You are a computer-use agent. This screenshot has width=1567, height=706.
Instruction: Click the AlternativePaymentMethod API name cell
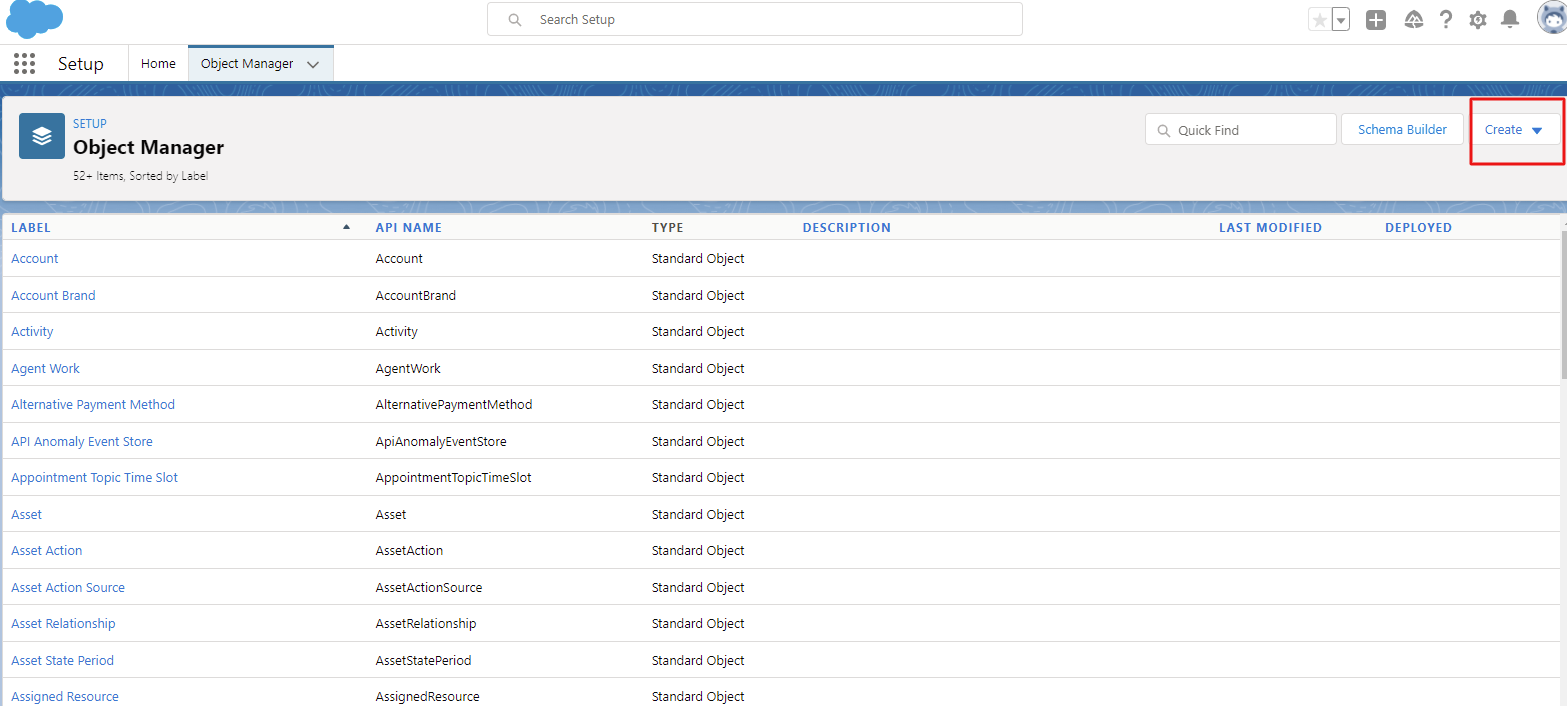tap(454, 405)
